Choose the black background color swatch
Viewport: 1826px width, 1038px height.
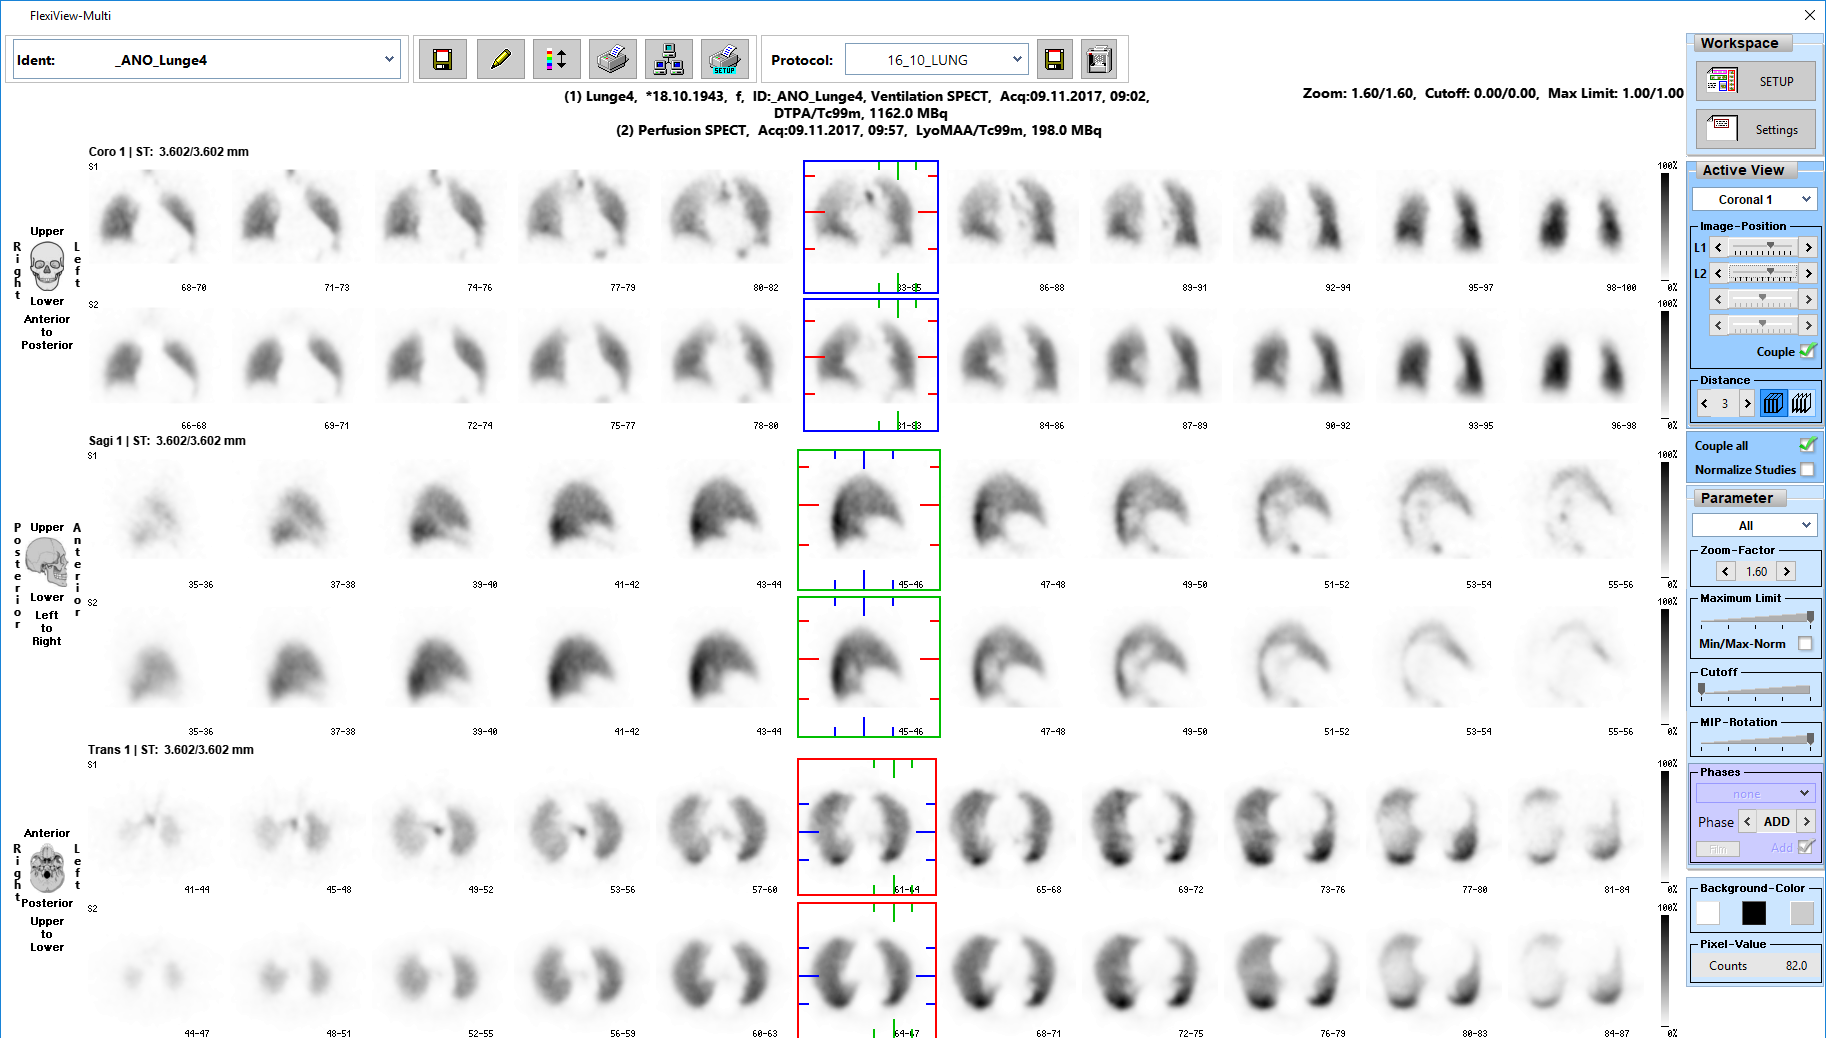pyautogui.click(x=1753, y=913)
